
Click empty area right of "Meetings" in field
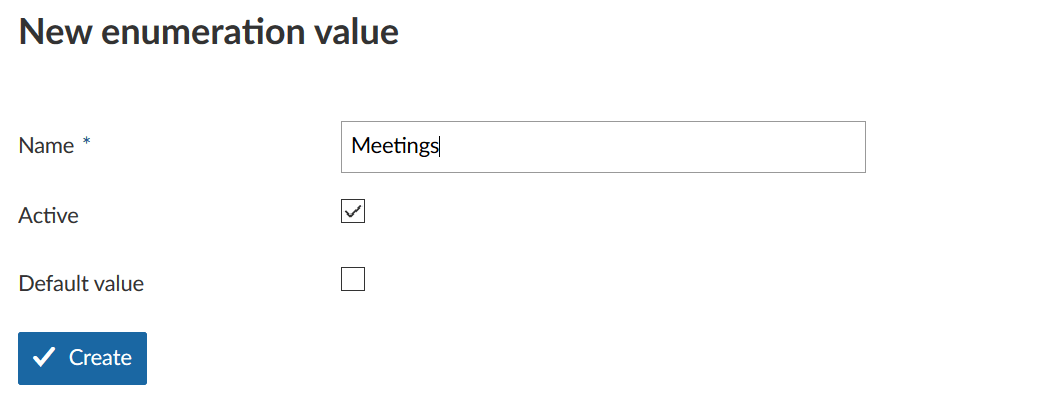point(650,147)
